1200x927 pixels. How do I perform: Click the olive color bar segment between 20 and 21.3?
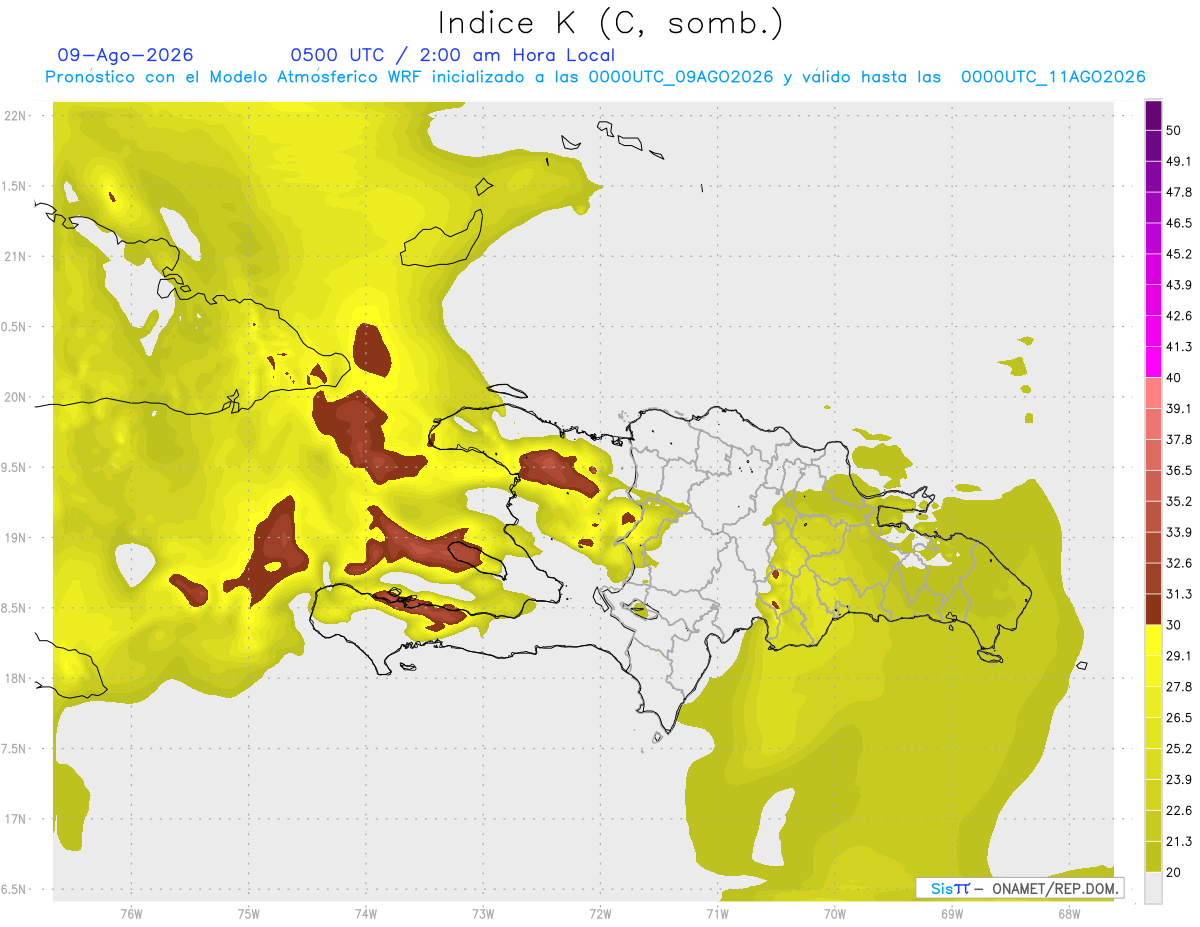point(1153,856)
